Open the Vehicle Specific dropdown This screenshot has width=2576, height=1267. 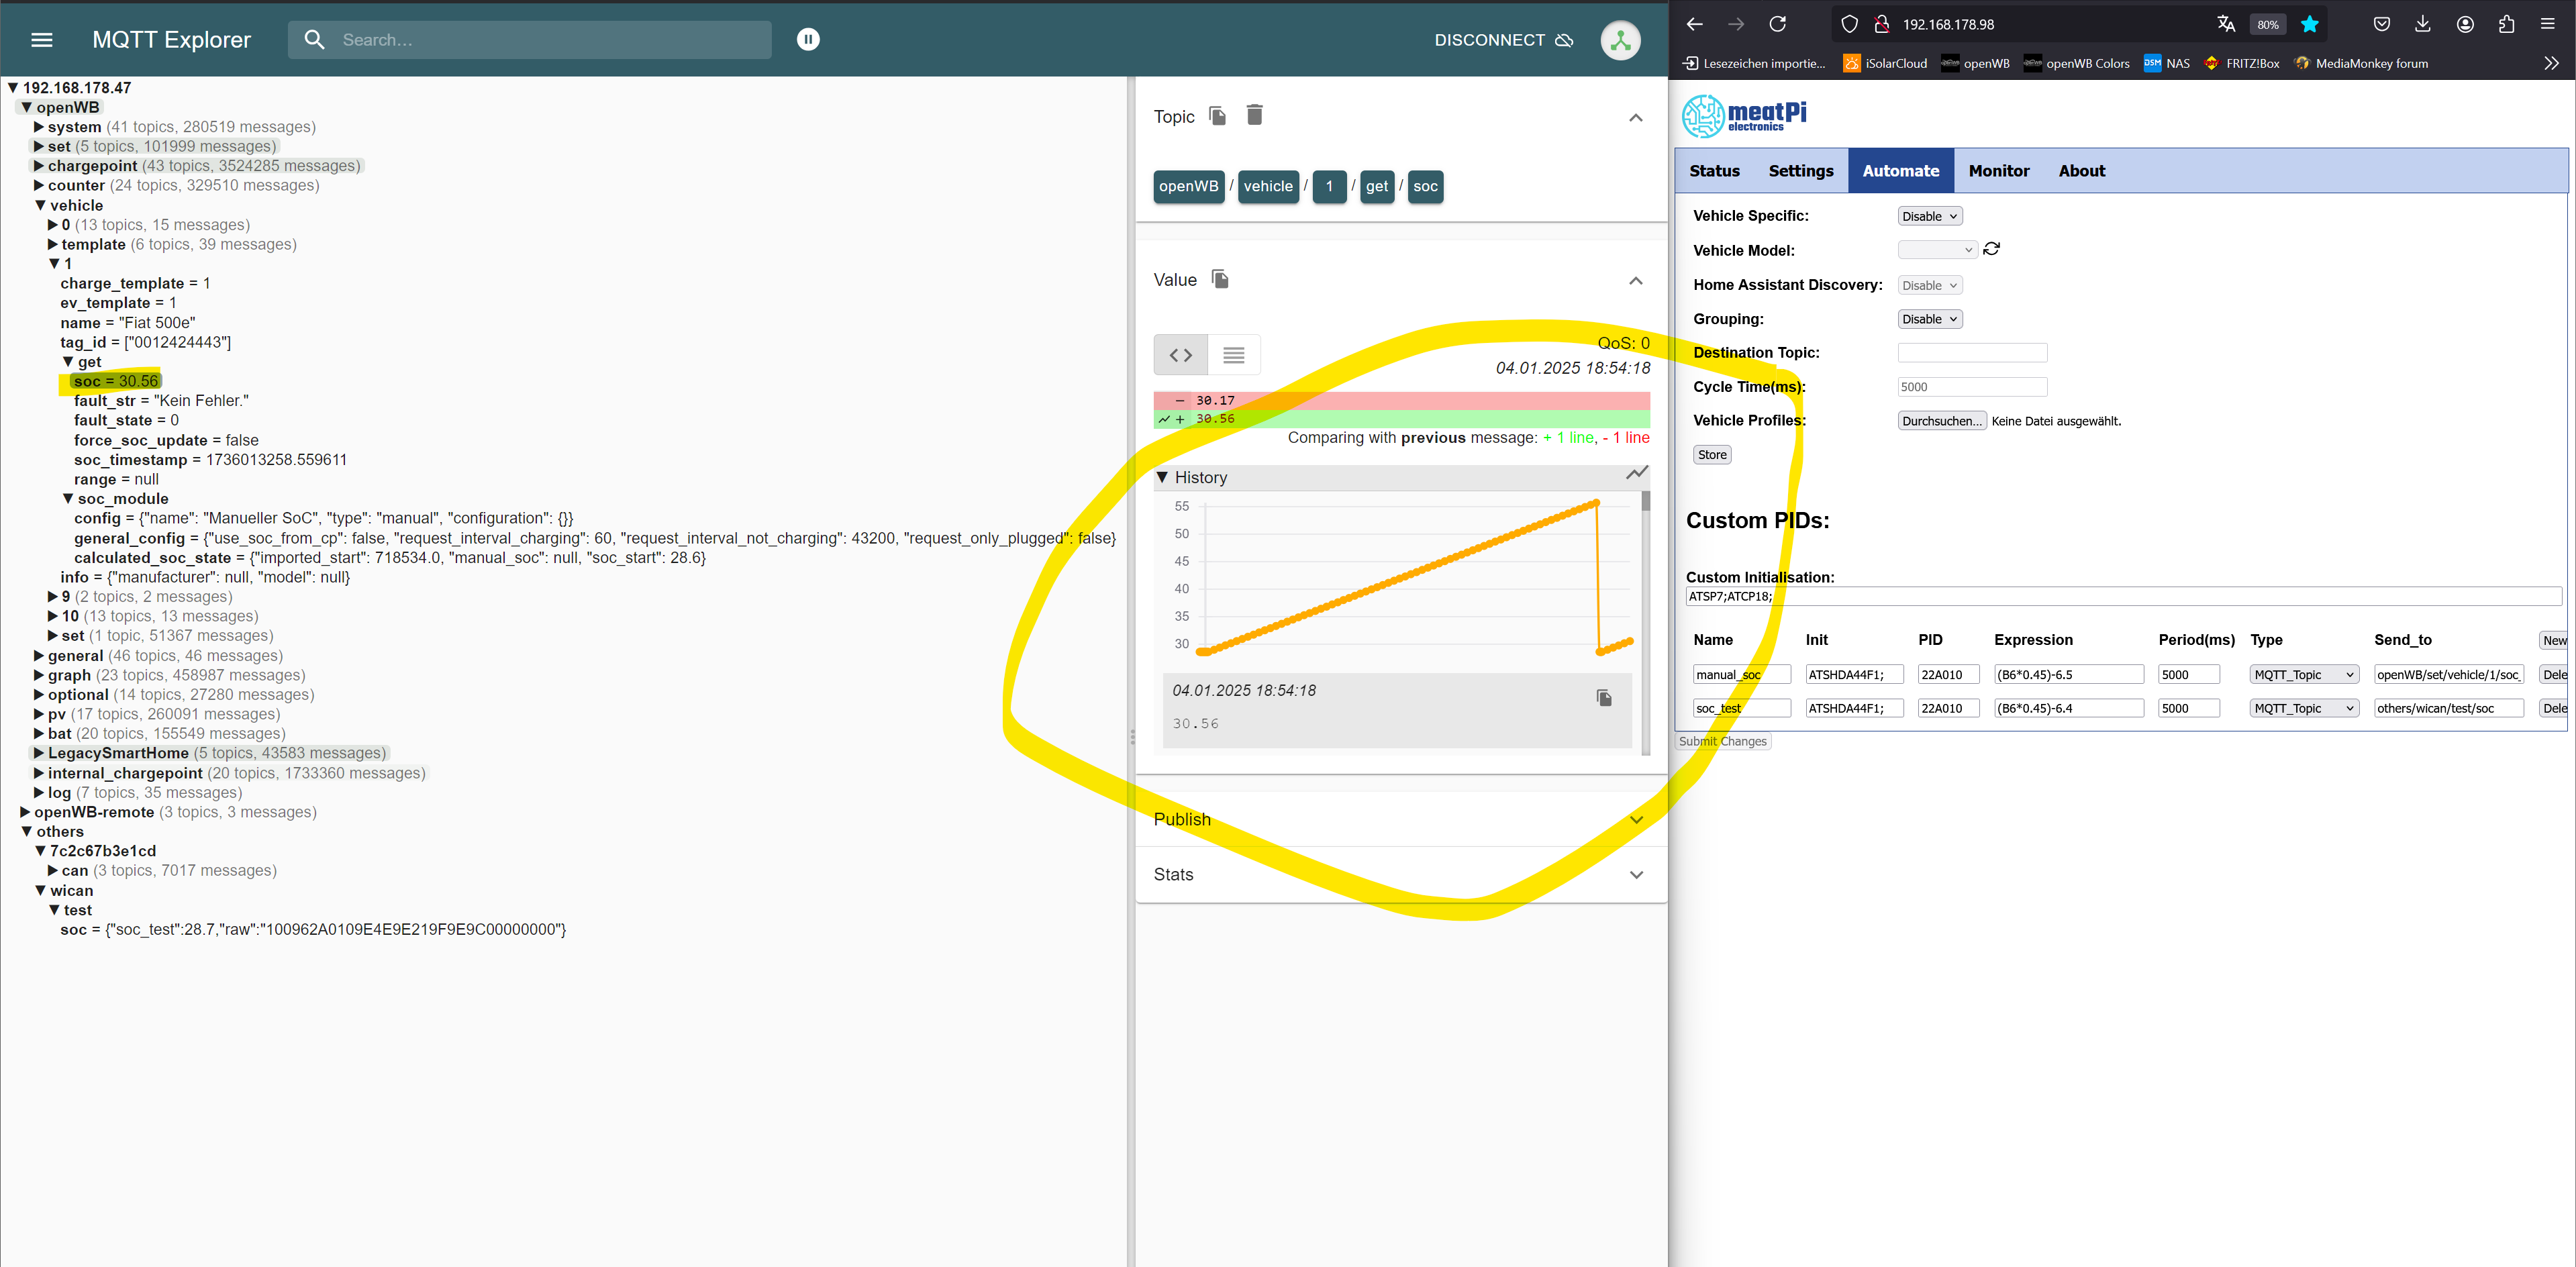[x=1929, y=216]
